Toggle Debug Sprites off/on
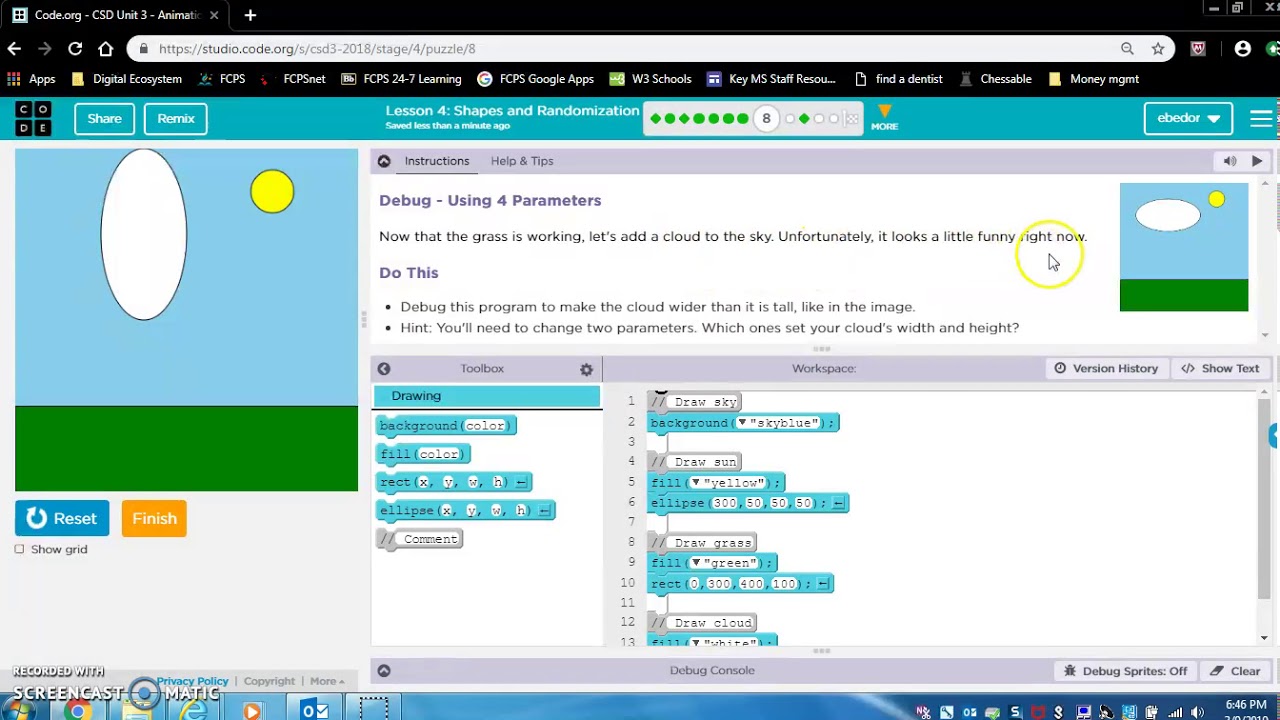1280x720 pixels. coord(1125,671)
